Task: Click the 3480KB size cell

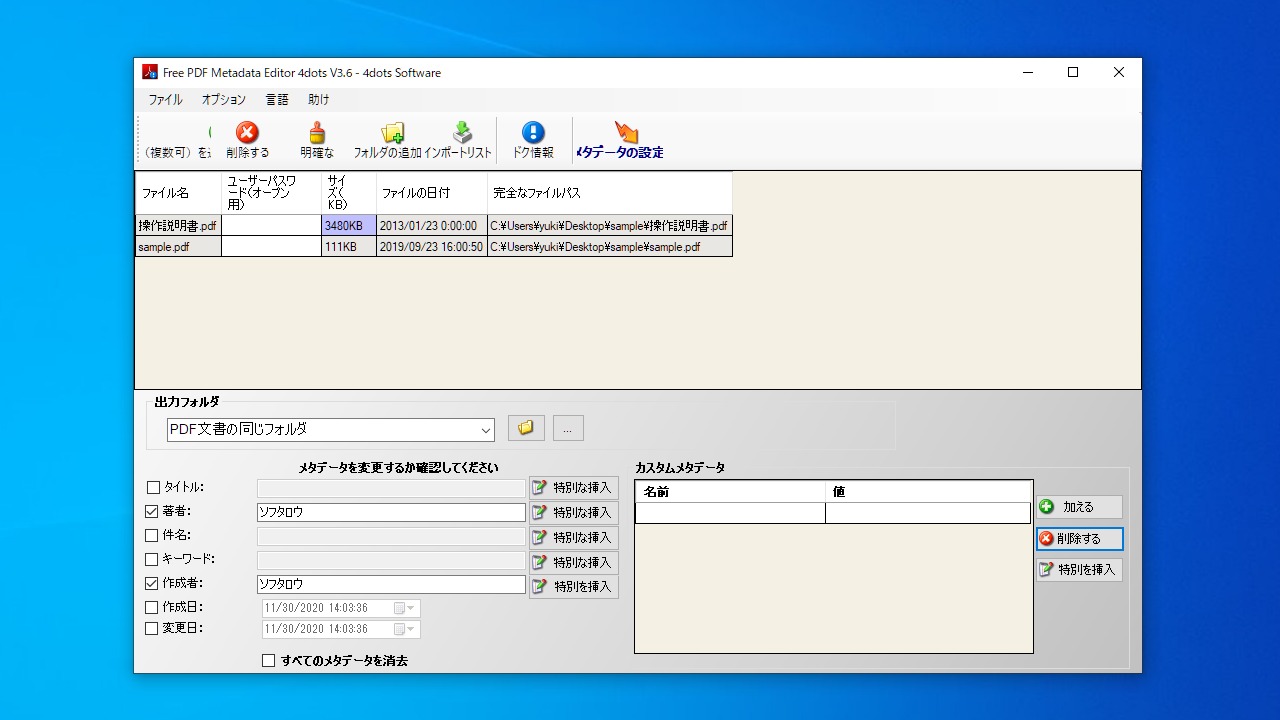Action: (349, 226)
